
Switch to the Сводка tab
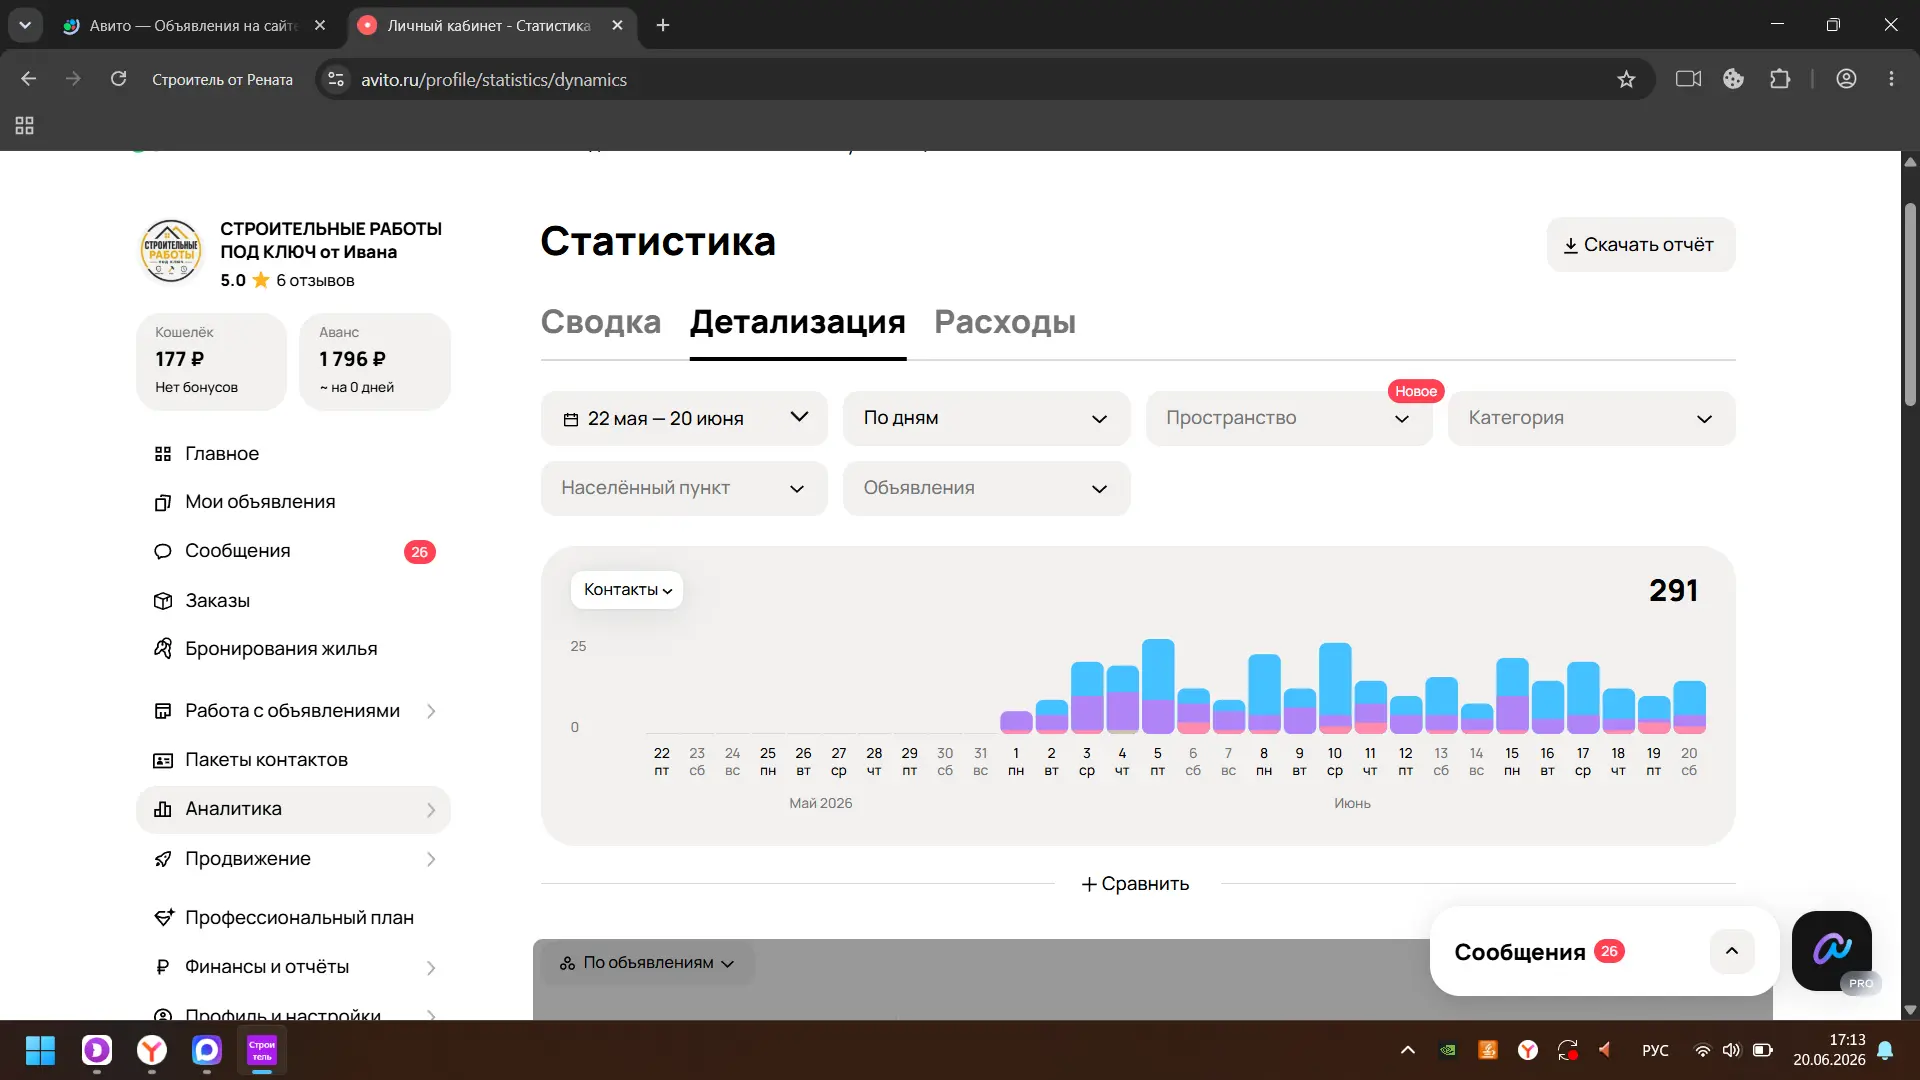coord(601,322)
